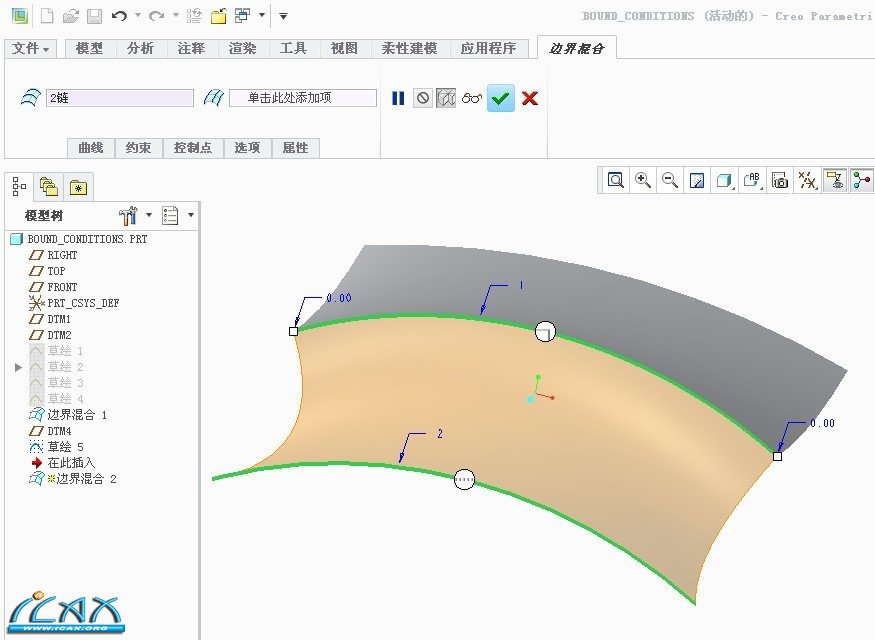Toggle the glasses verify preview mode
This screenshot has width=875, height=640.
pos(472,98)
